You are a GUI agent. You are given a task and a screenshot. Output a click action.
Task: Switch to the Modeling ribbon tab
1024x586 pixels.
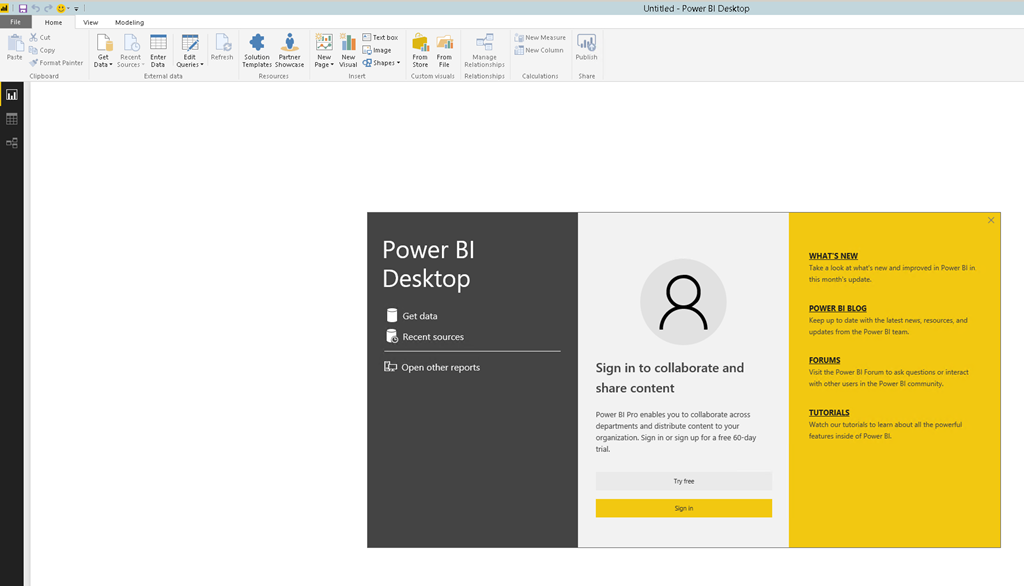129,22
